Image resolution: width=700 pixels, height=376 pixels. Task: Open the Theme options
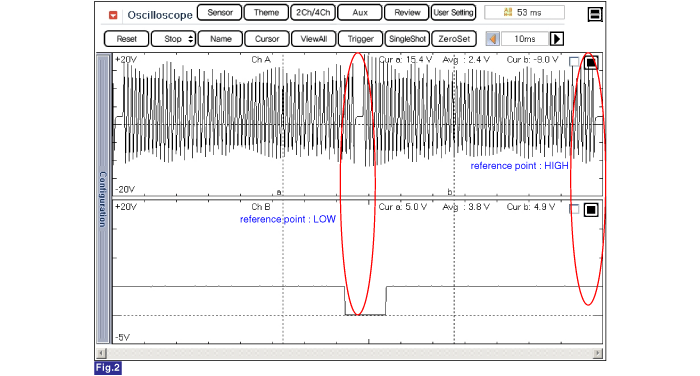266,13
